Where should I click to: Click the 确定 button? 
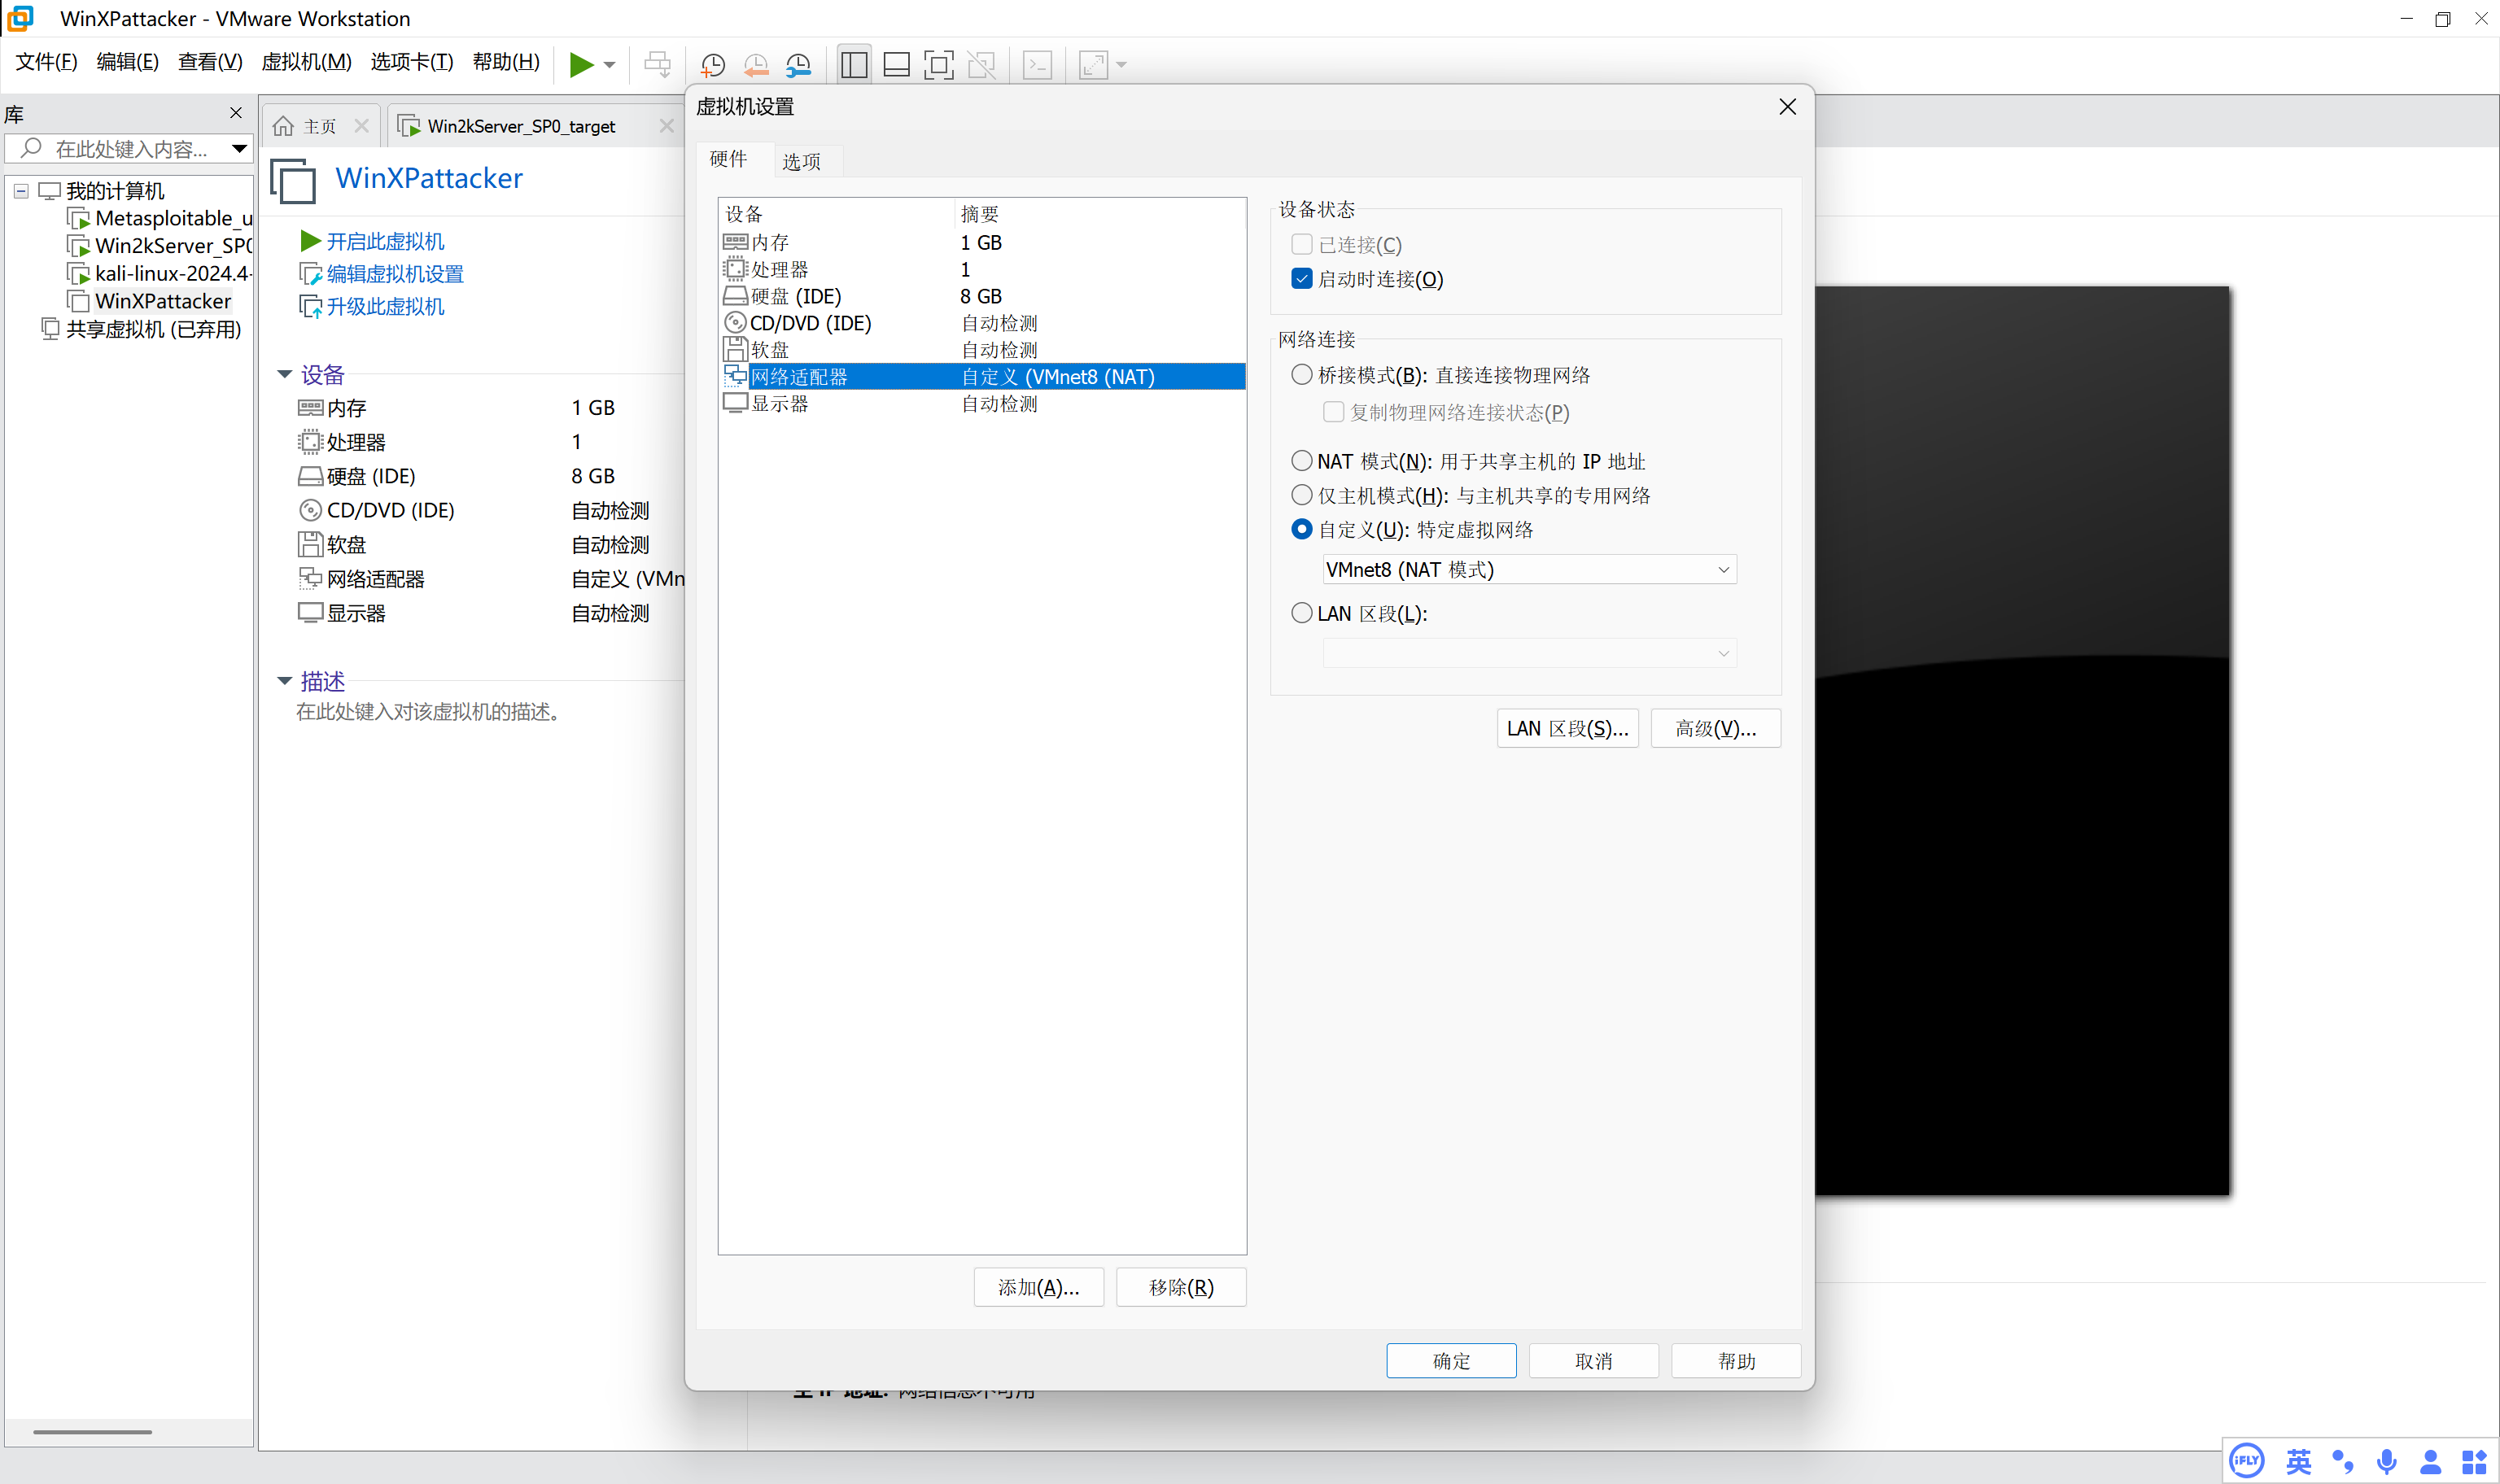tap(1450, 1361)
